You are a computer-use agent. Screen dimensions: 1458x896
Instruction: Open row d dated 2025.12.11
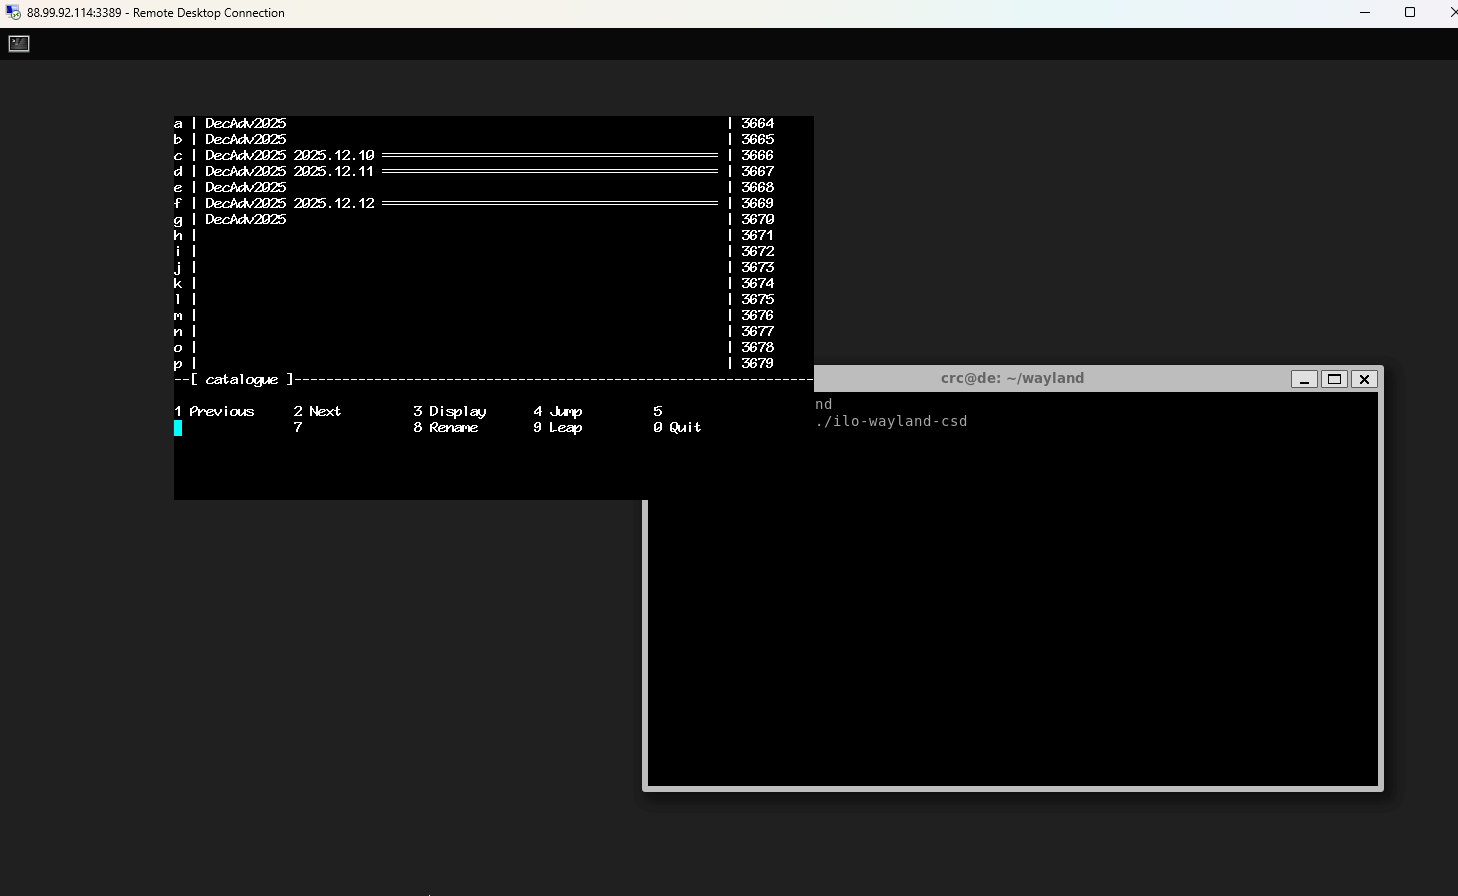290,172
